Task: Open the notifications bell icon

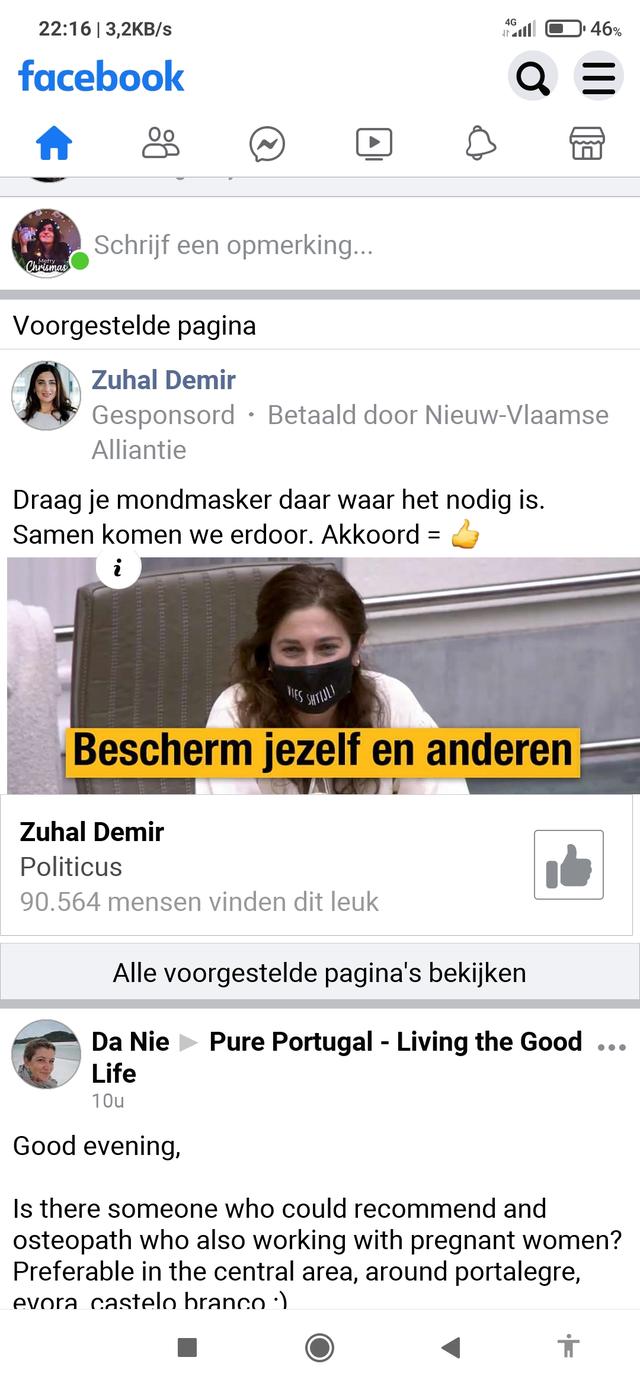Action: pos(481,144)
